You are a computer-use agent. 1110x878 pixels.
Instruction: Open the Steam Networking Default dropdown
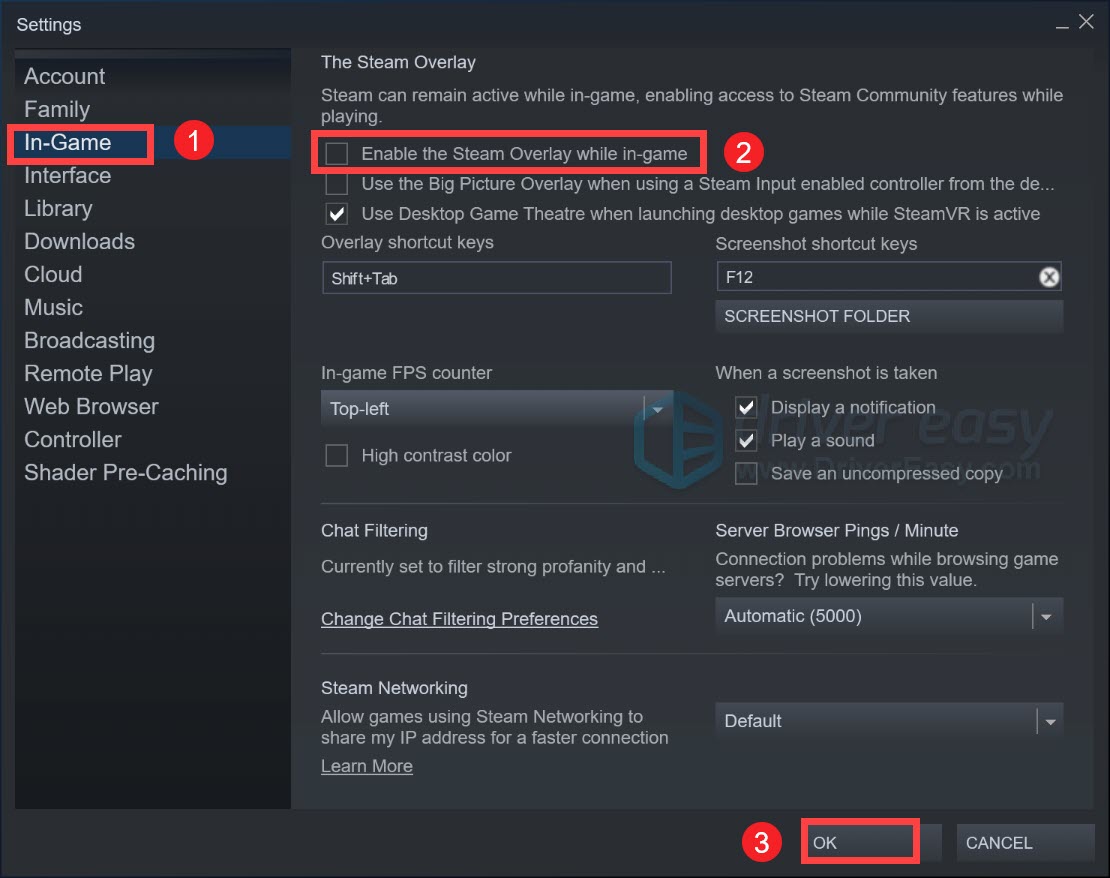click(x=888, y=721)
